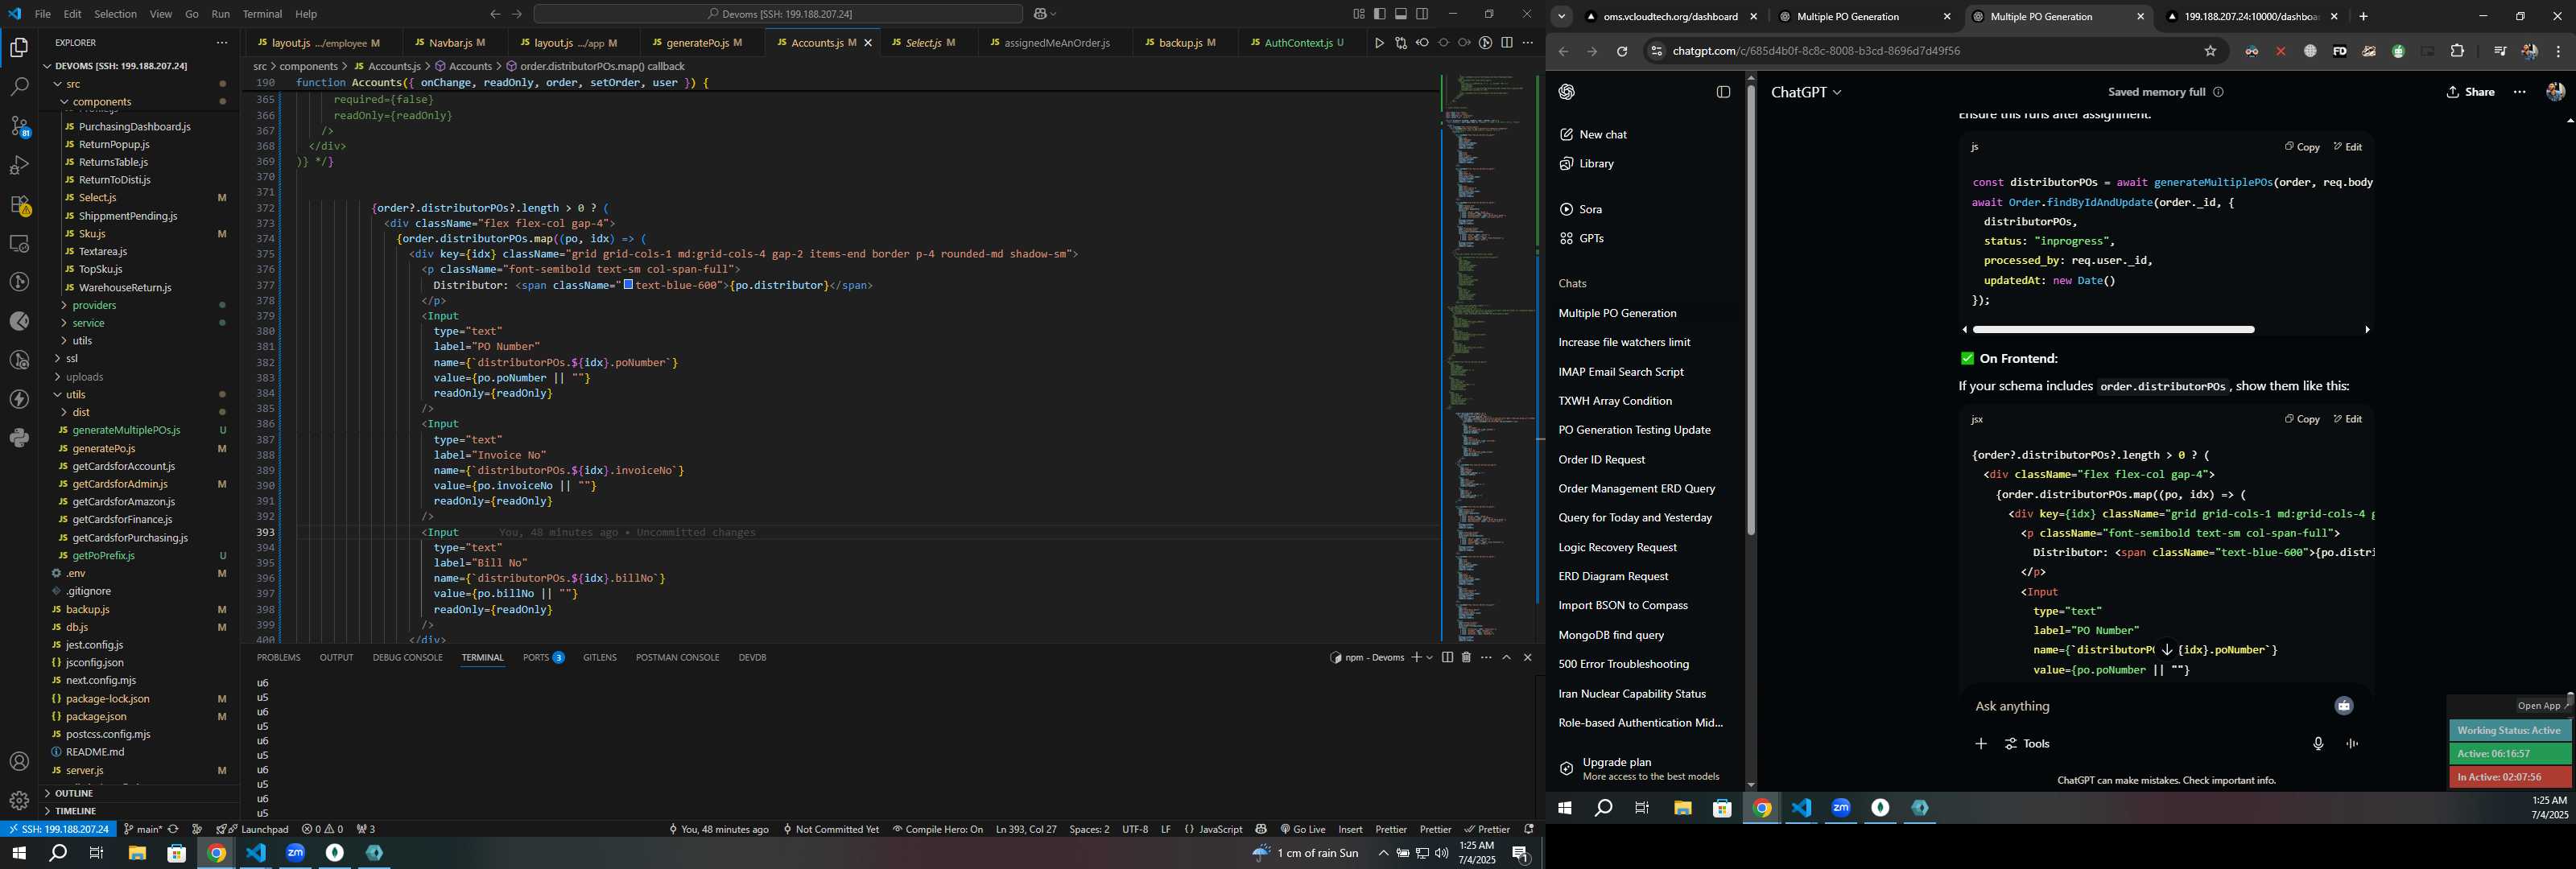Click the Chrome reload page icon
This screenshot has height=869, width=2576.
1622,51
